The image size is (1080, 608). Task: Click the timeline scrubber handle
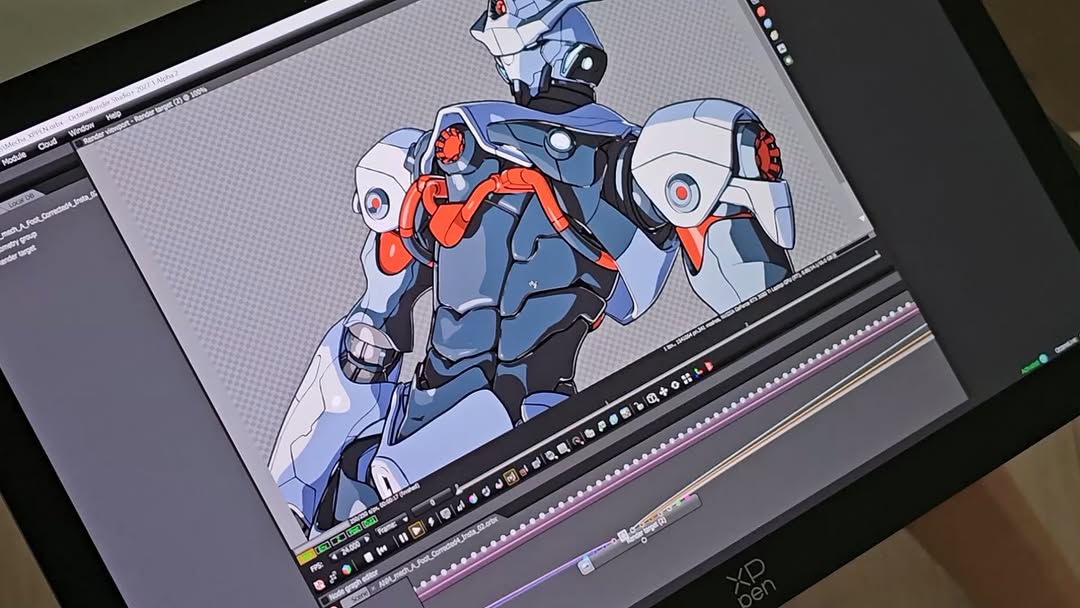[x=457, y=490]
